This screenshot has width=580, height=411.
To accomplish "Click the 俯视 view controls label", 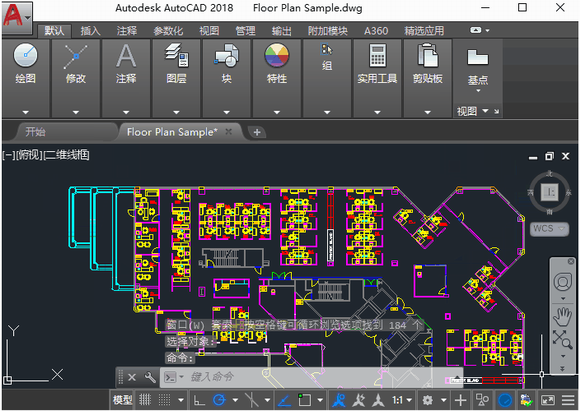I will click(x=30, y=155).
